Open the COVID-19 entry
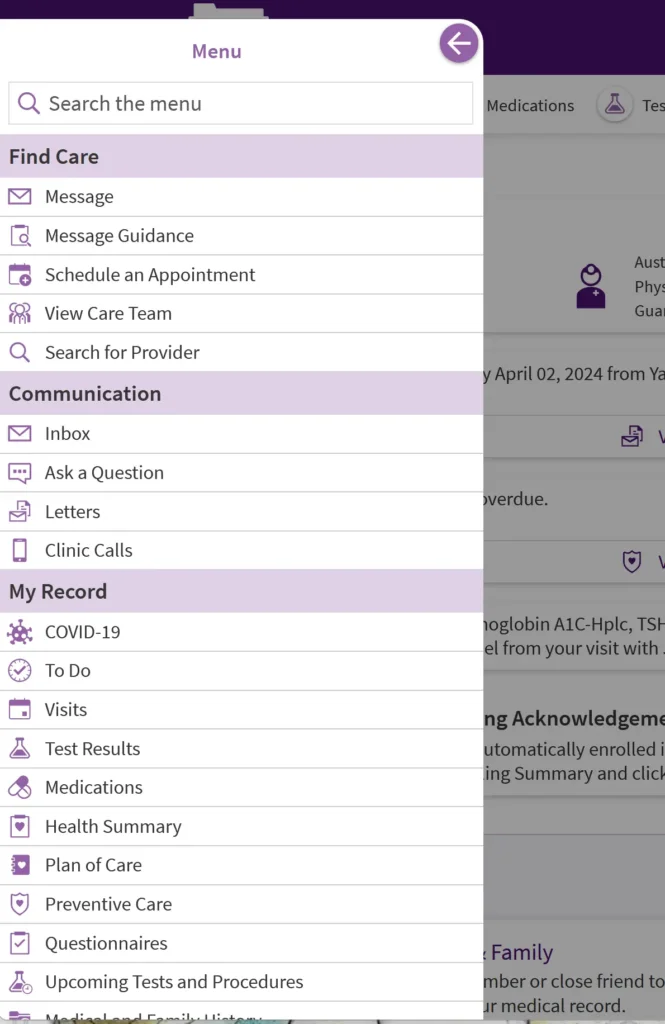 pos(242,632)
